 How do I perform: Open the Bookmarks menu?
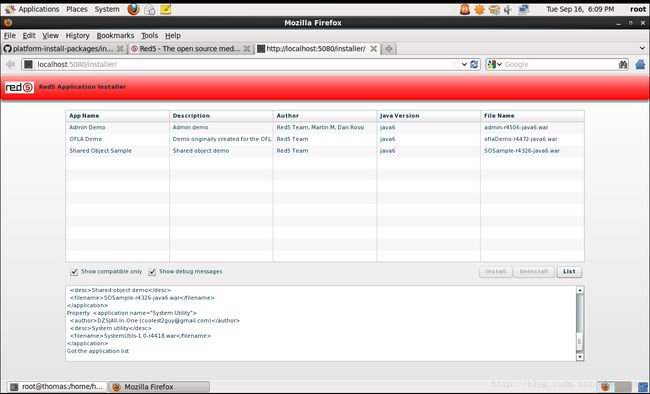(115, 36)
